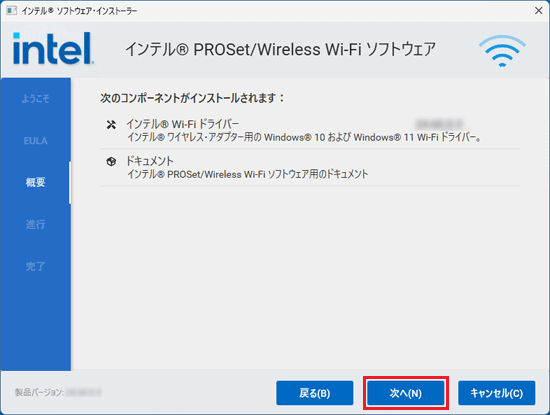The image size is (550, 415).
Task: Click the installer app icon in title bar
Action: tap(11, 11)
